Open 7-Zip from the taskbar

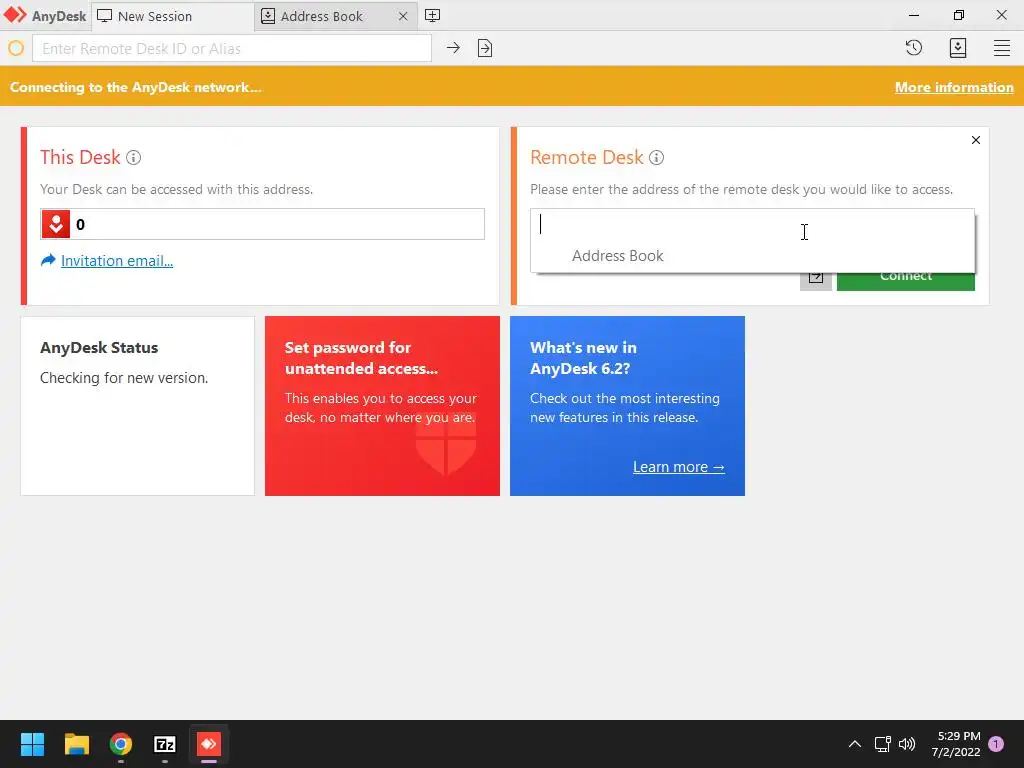[x=165, y=744]
